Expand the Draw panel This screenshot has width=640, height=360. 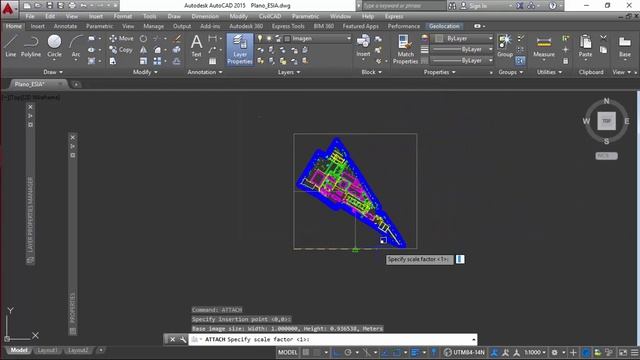click(x=53, y=72)
